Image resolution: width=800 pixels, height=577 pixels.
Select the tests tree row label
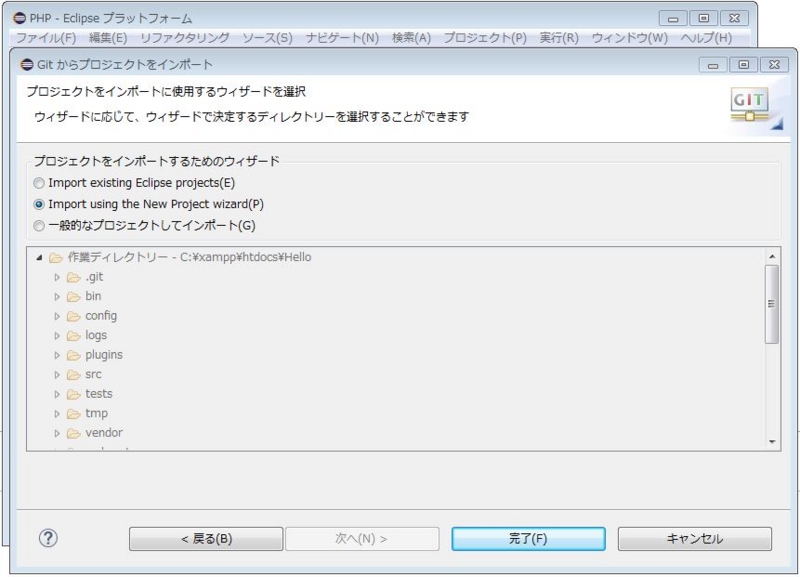[x=99, y=394]
